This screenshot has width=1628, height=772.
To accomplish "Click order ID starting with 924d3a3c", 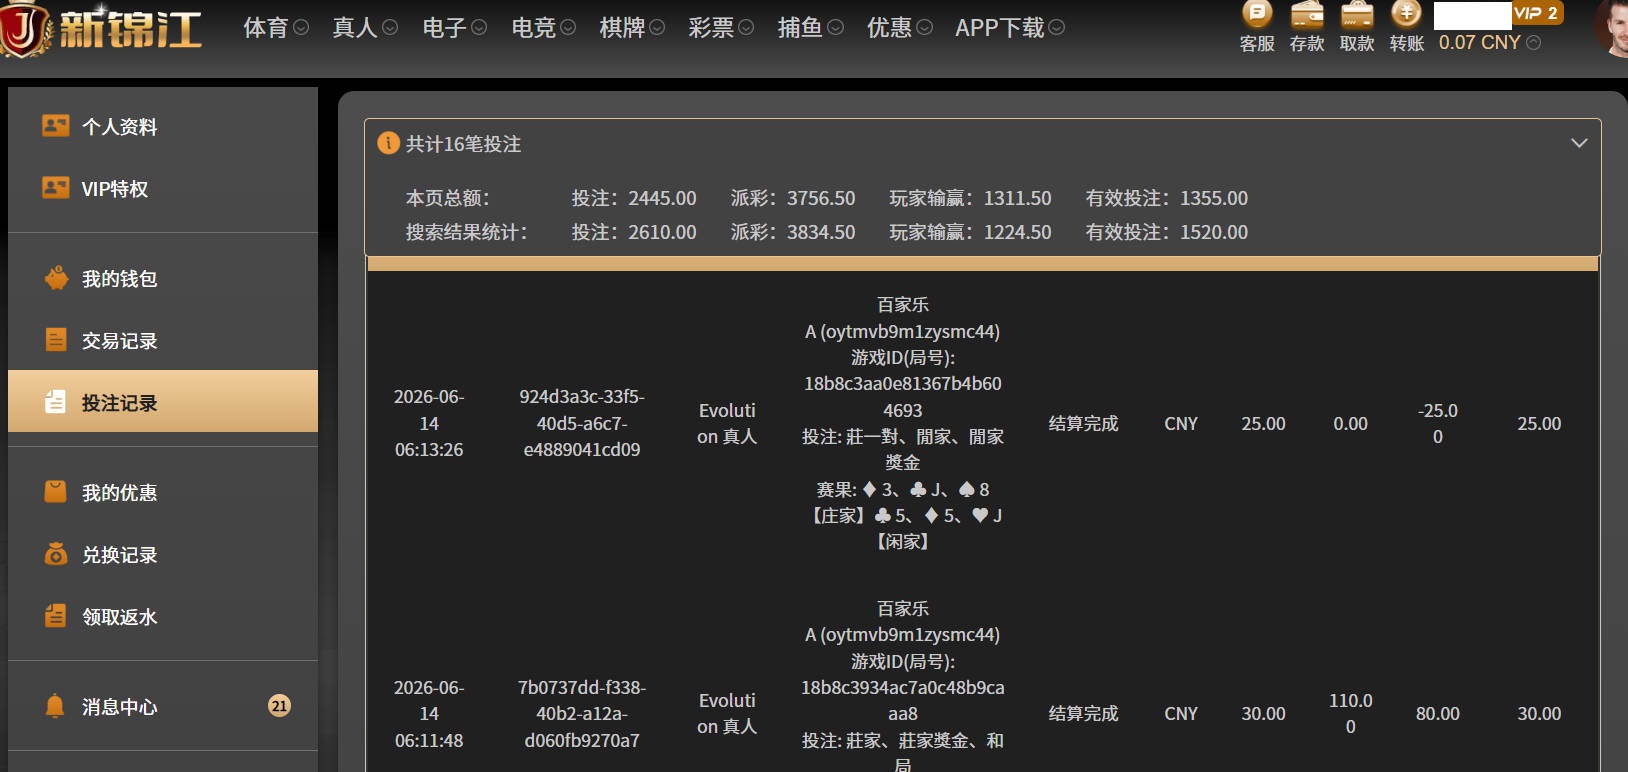I will [582, 423].
